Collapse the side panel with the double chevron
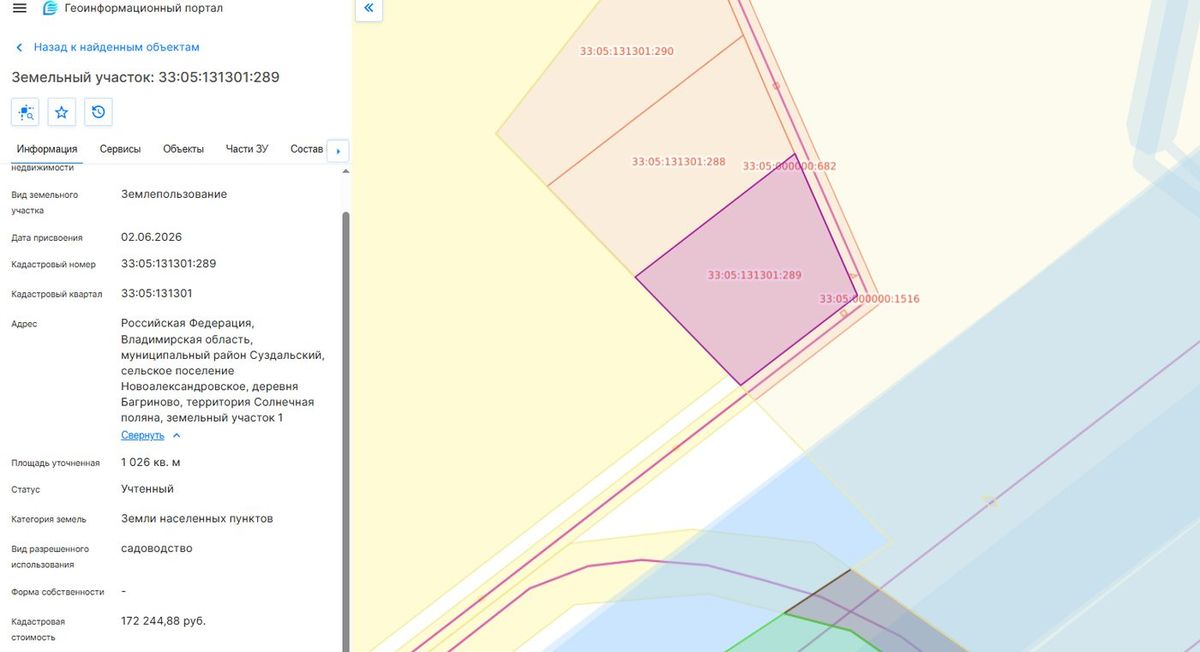Viewport: 1200px width, 652px height. pyautogui.click(x=368, y=8)
